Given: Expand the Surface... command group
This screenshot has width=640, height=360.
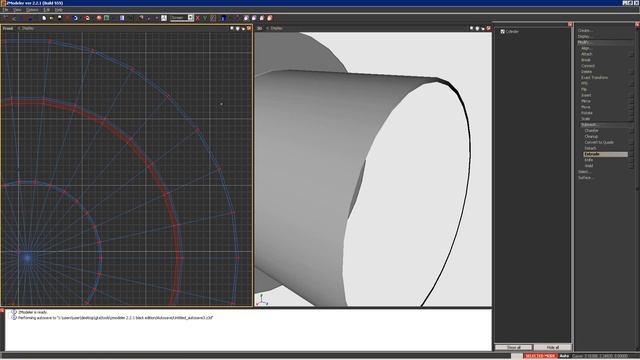Looking at the screenshot, I should (x=586, y=178).
